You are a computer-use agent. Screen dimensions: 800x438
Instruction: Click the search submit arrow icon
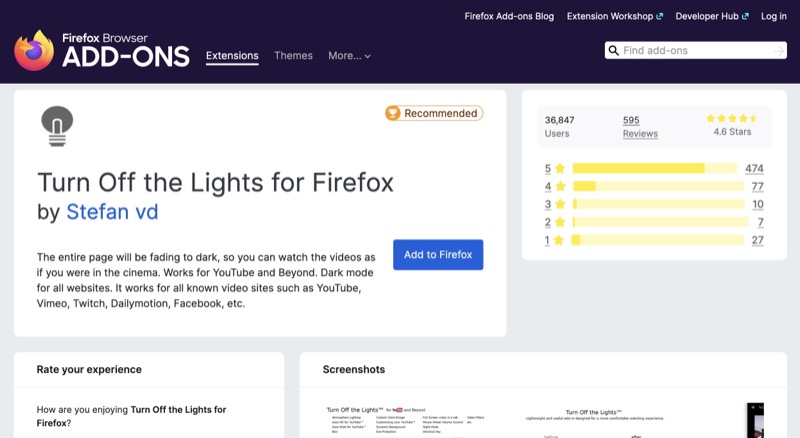pos(779,51)
